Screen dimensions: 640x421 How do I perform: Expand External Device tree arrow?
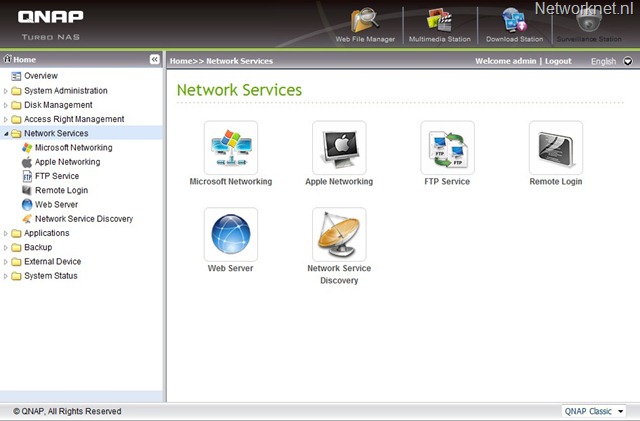click(x=5, y=262)
